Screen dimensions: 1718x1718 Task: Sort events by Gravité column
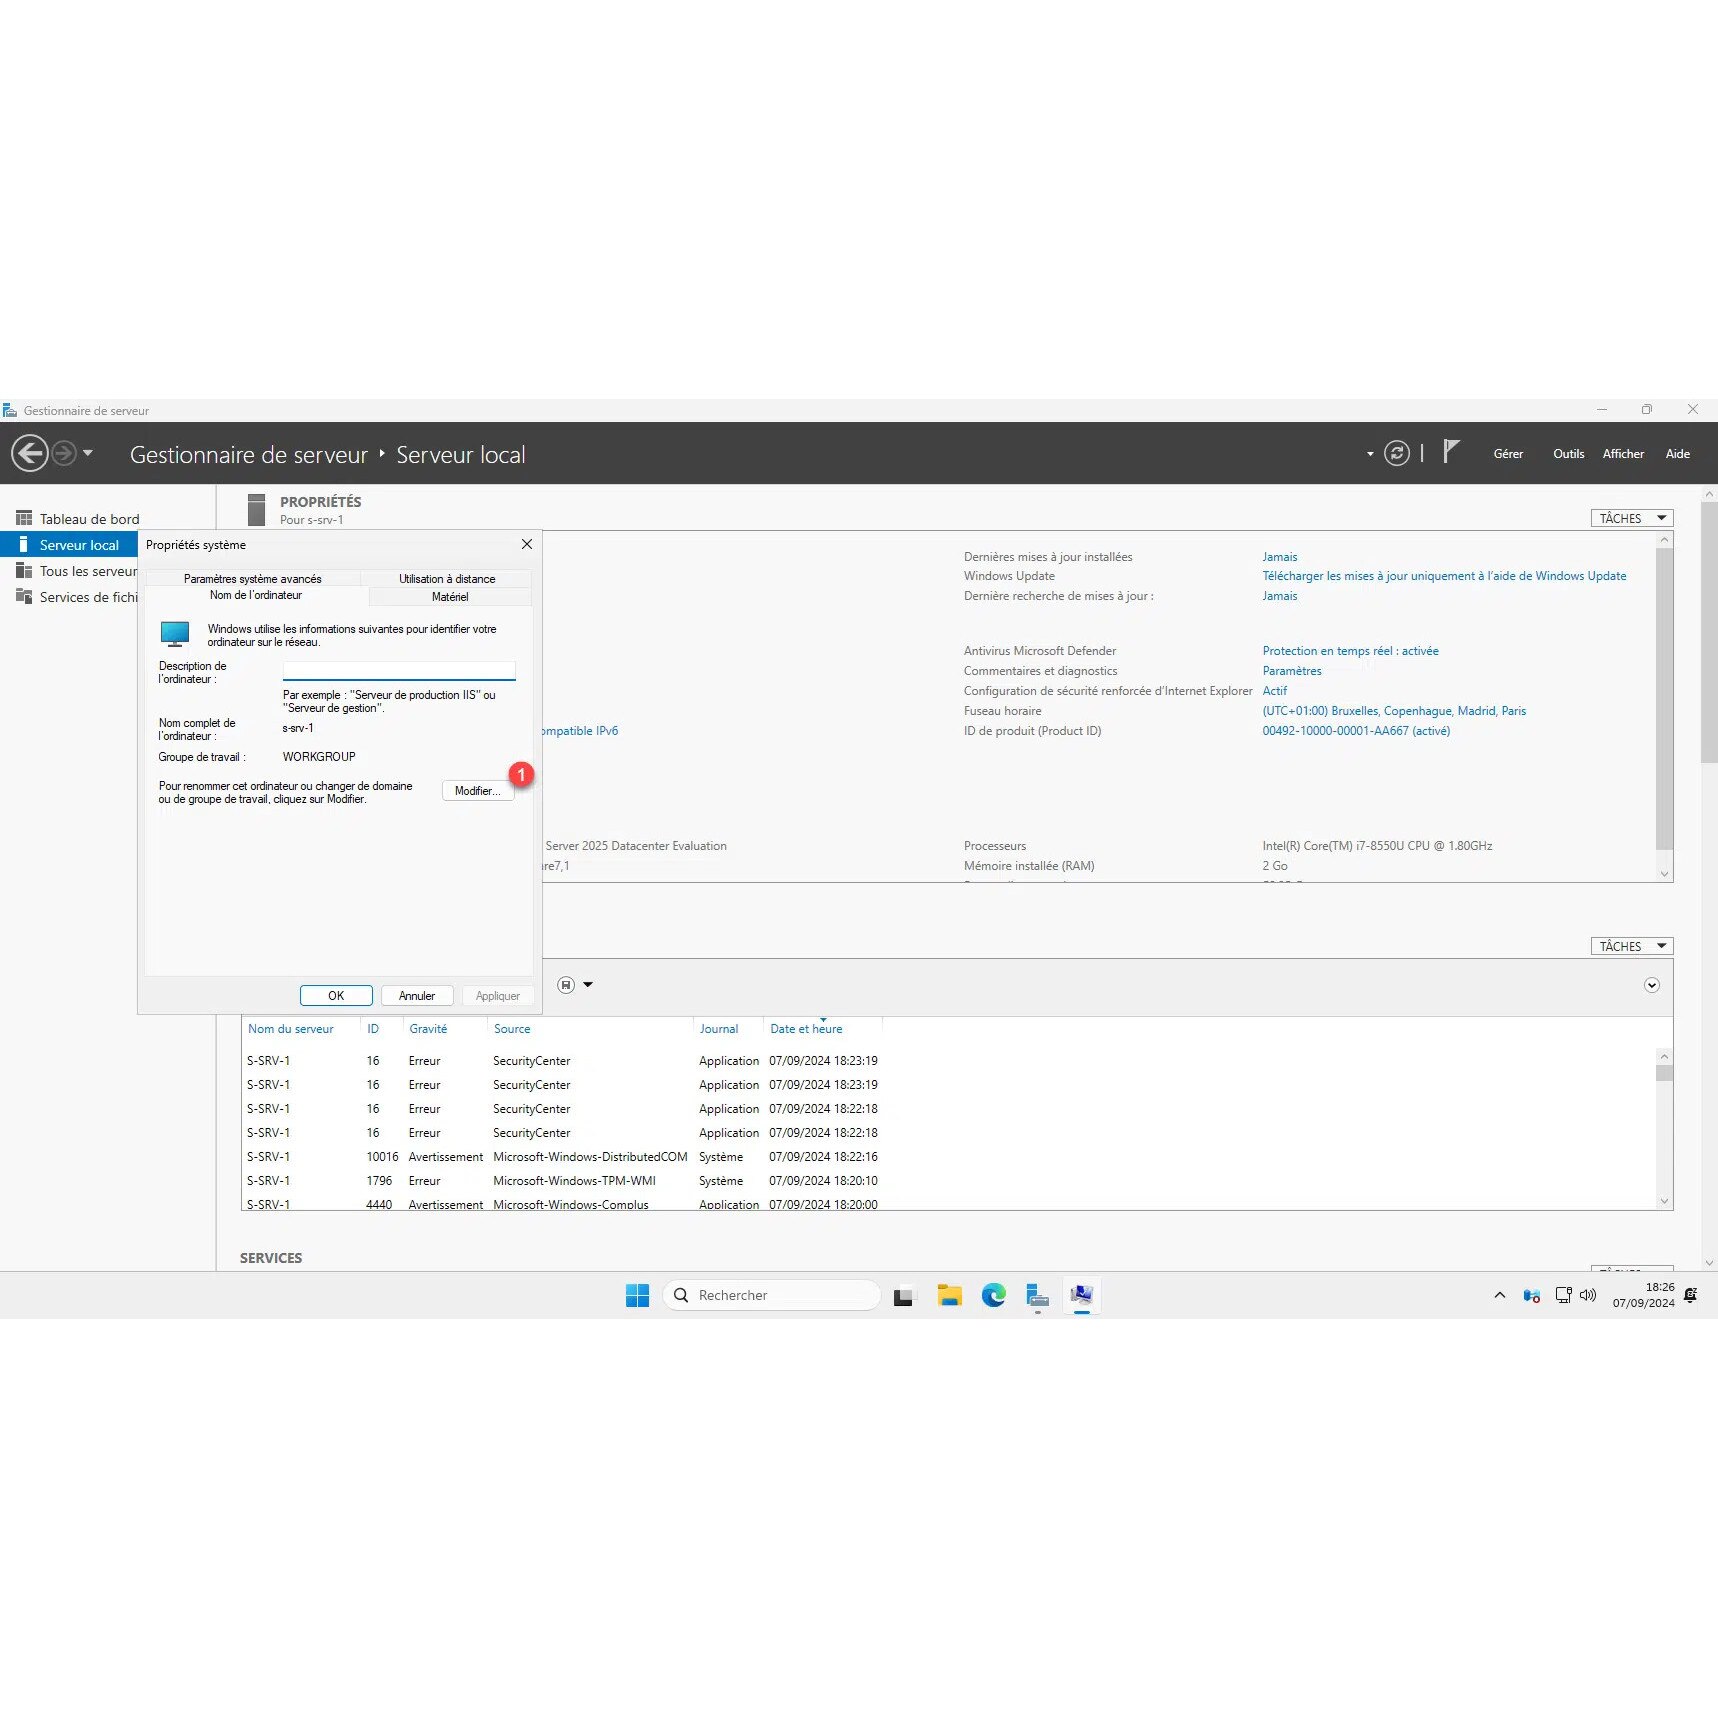click(428, 1028)
